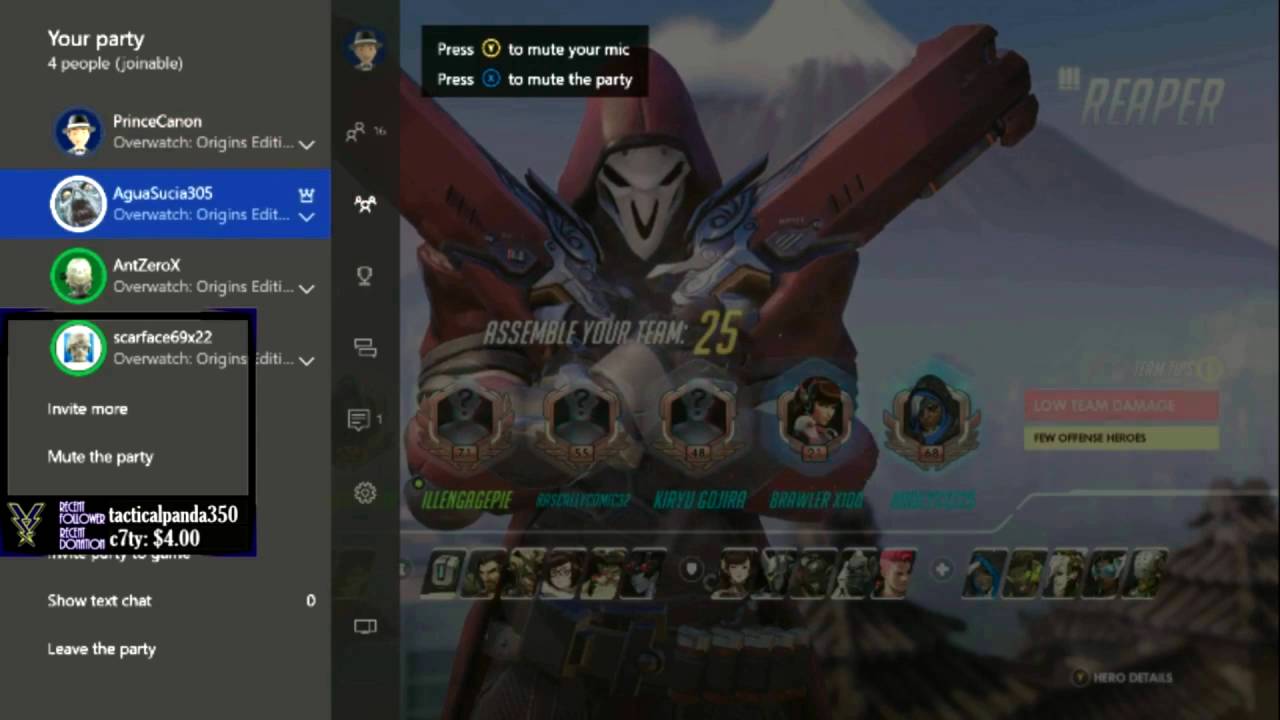Viewport: 1280px width, 720px height.
Task: Open the messages icon in sidebar
Action: 360,420
